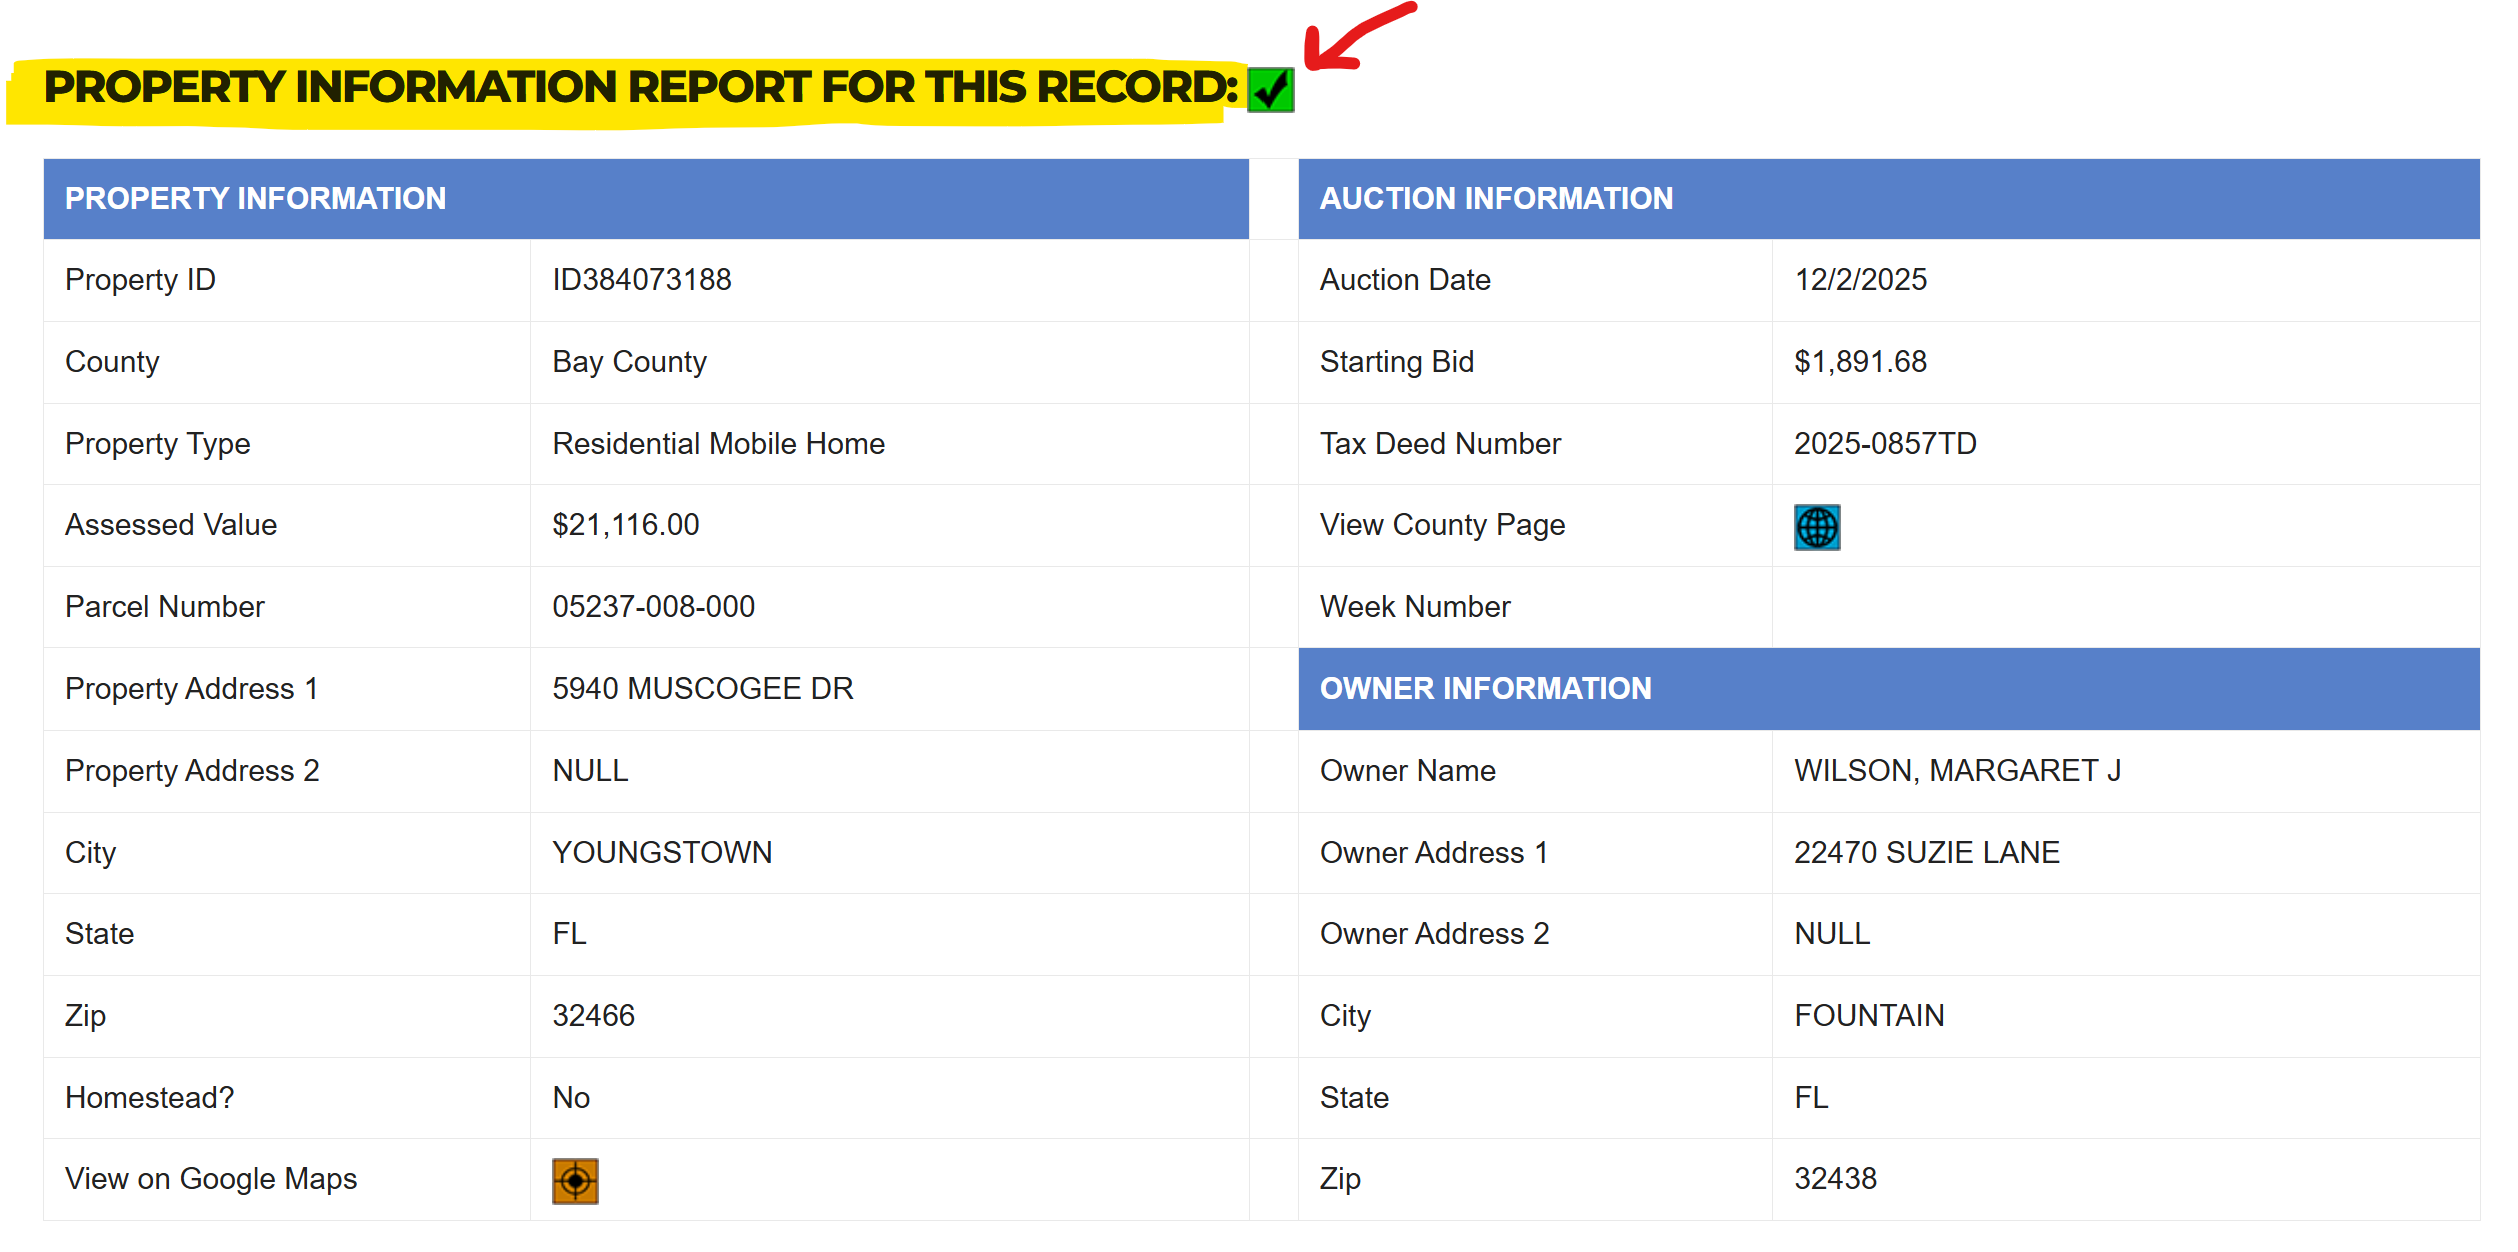Click parcel number 05237-008-000
This screenshot has width=2518, height=1252.
[653, 607]
